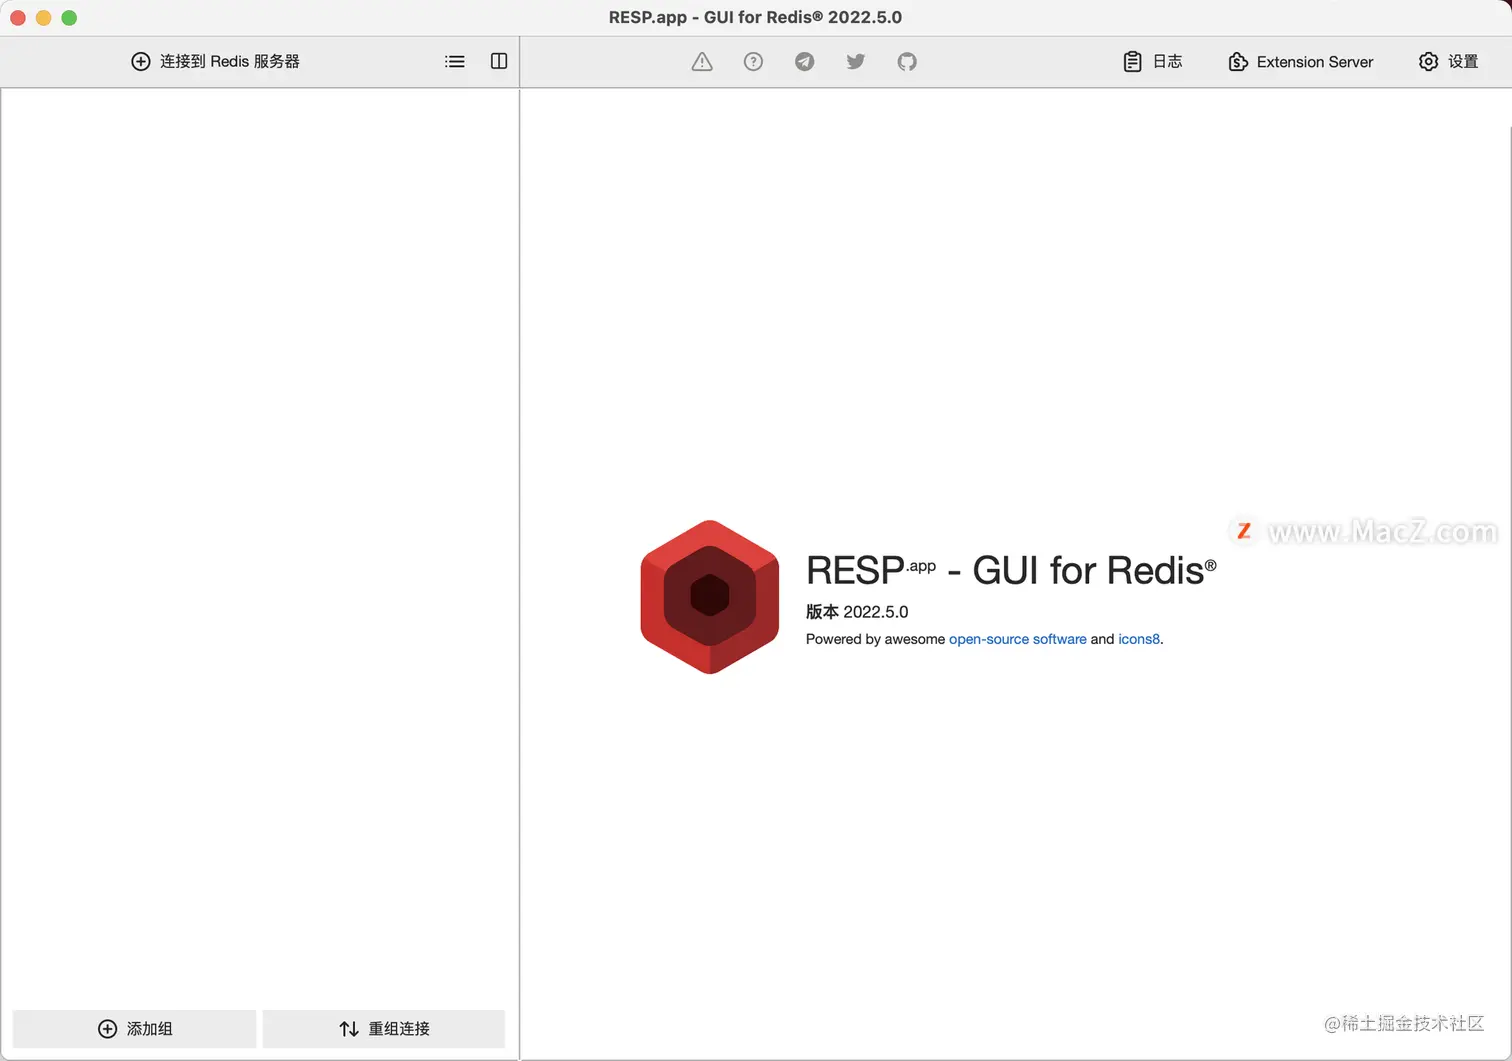The height and width of the screenshot is (1061, 1512).
Task: Maximize the window with green button
Action: 69,18
